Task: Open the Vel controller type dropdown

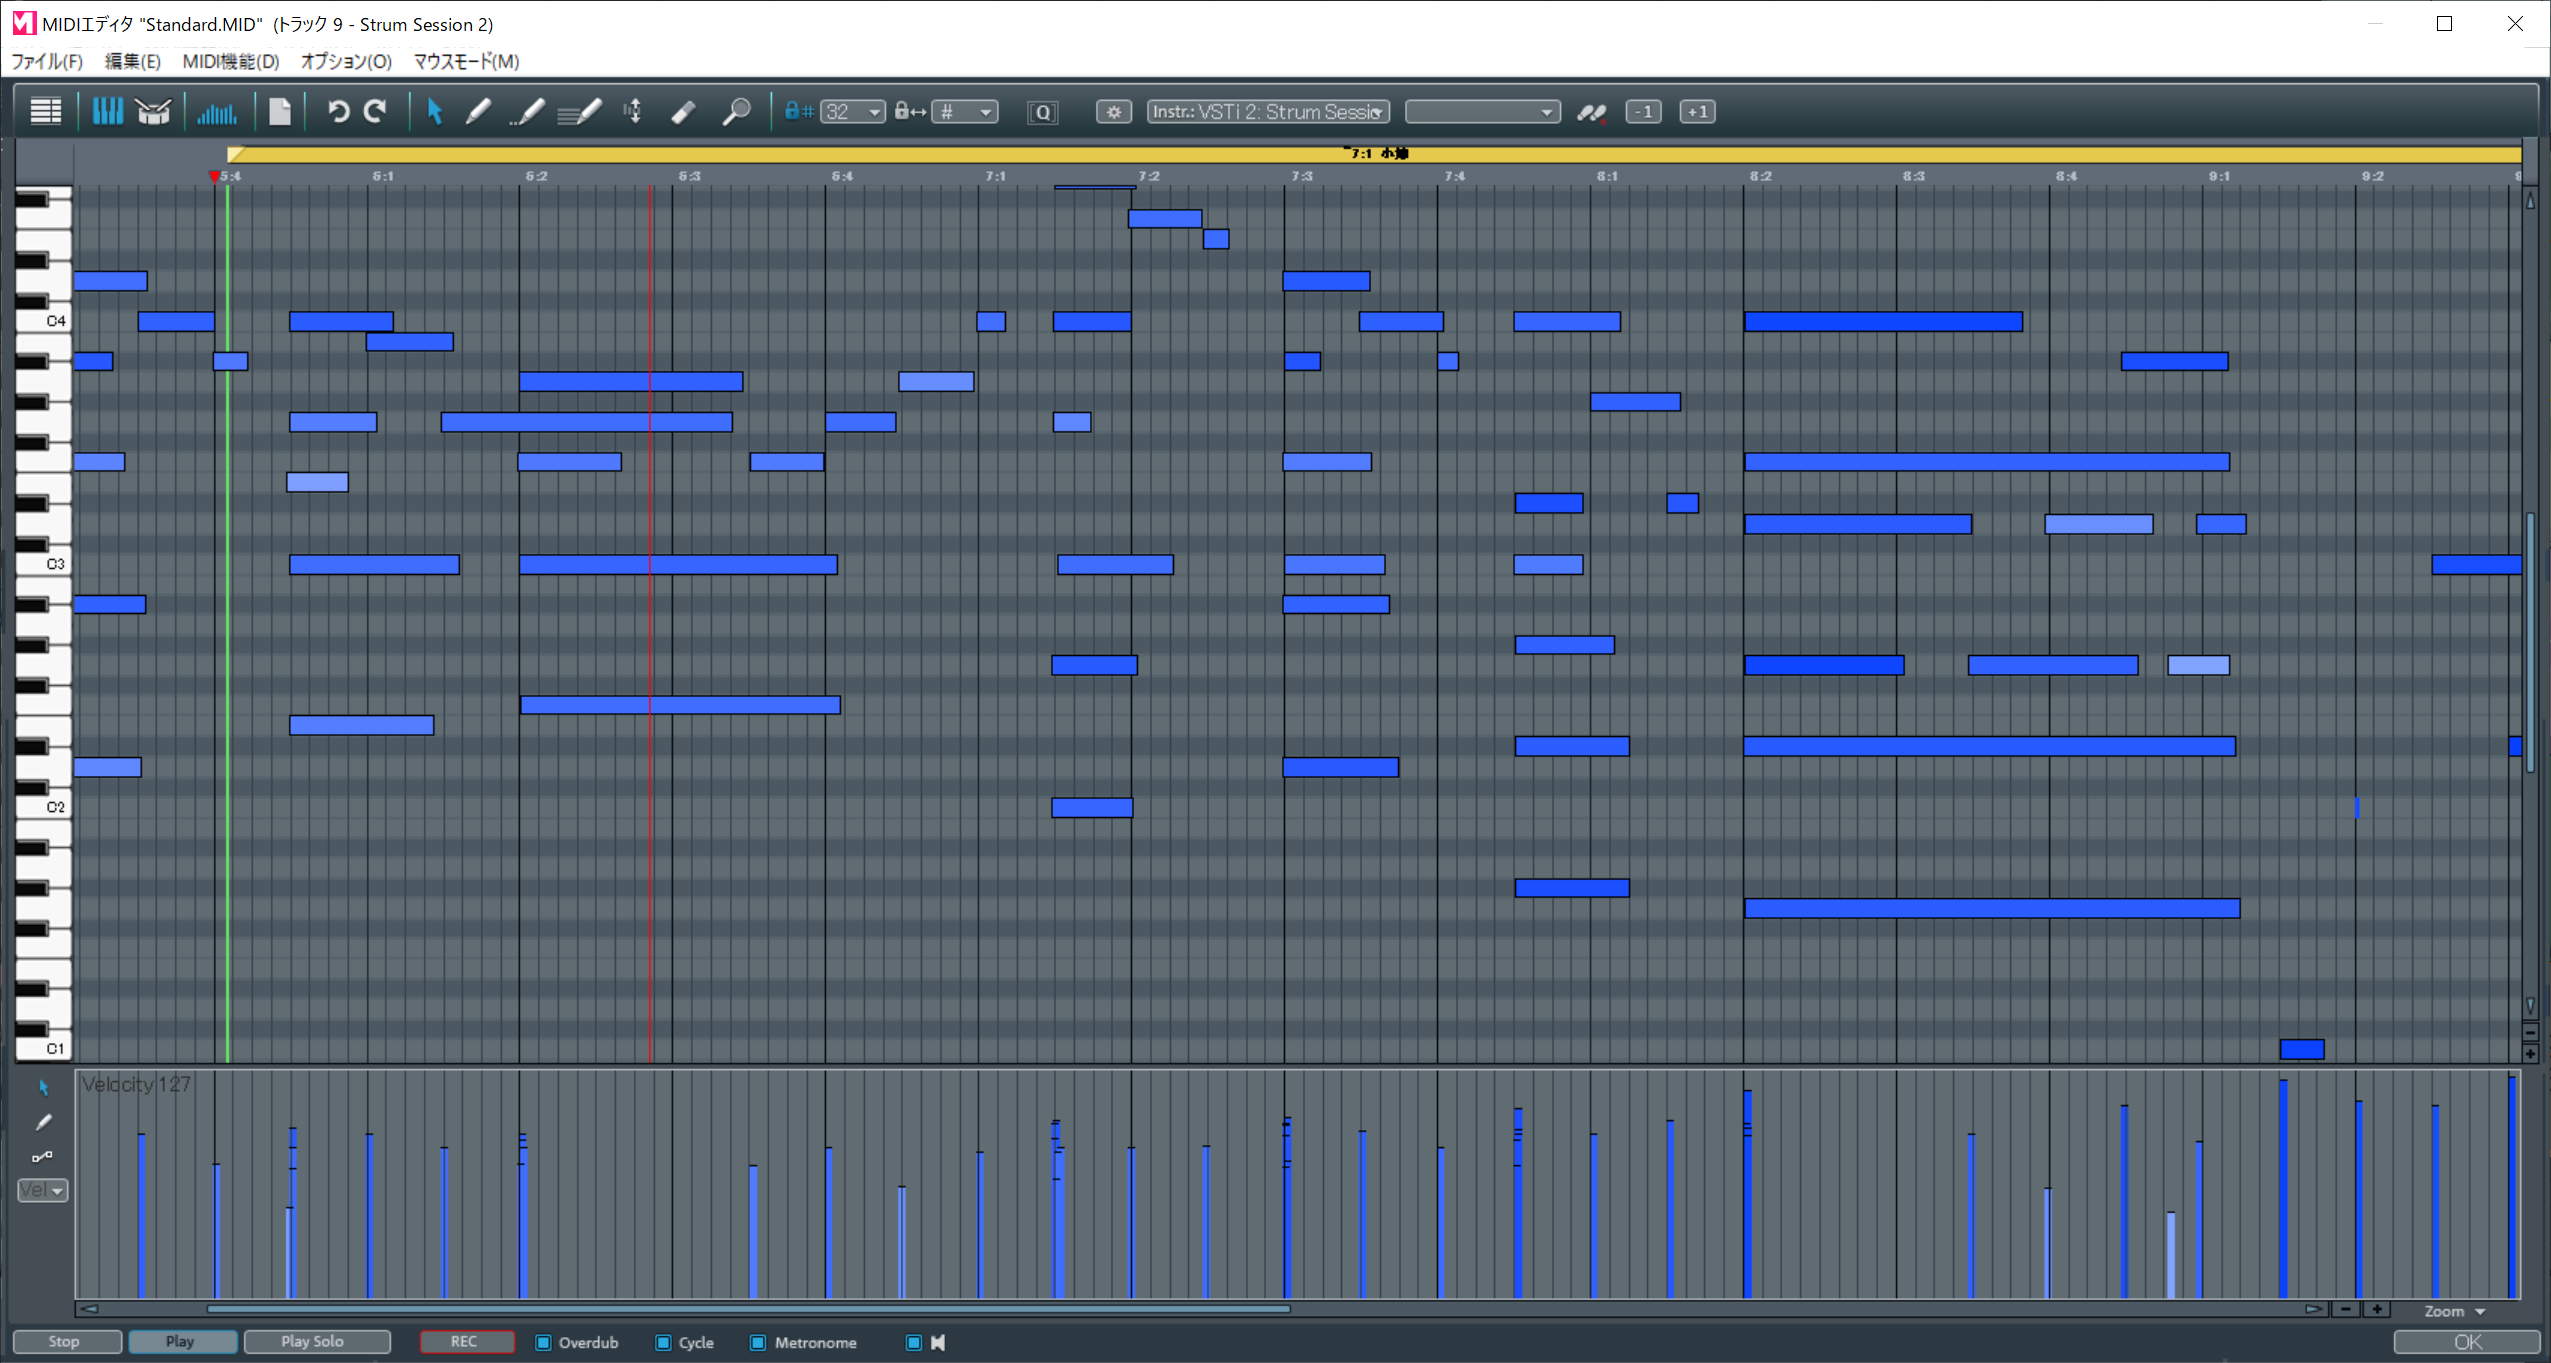Action: 43,1190
